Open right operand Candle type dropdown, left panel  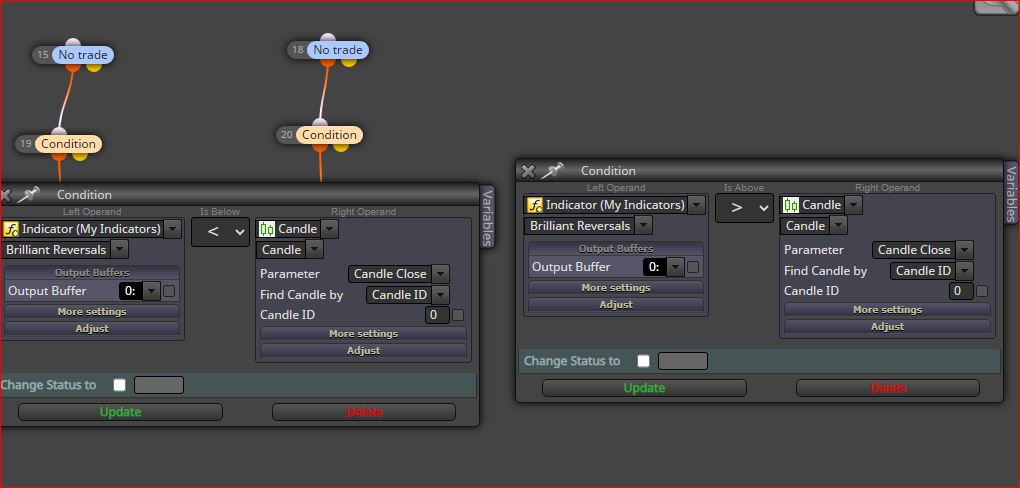click(x=330, y=229)
